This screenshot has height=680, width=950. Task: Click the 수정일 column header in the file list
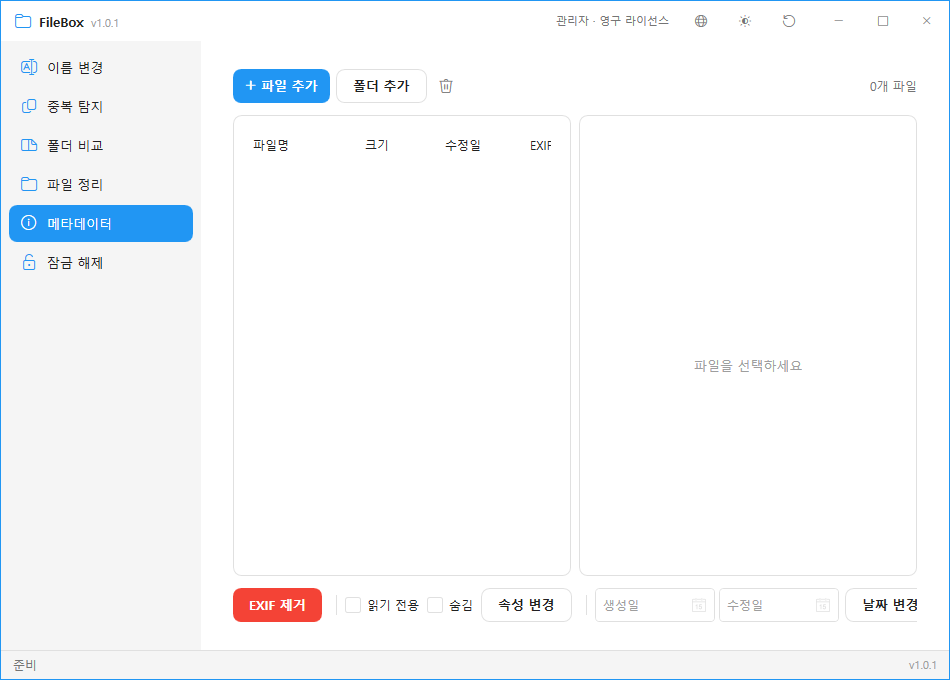pos(463,145)
